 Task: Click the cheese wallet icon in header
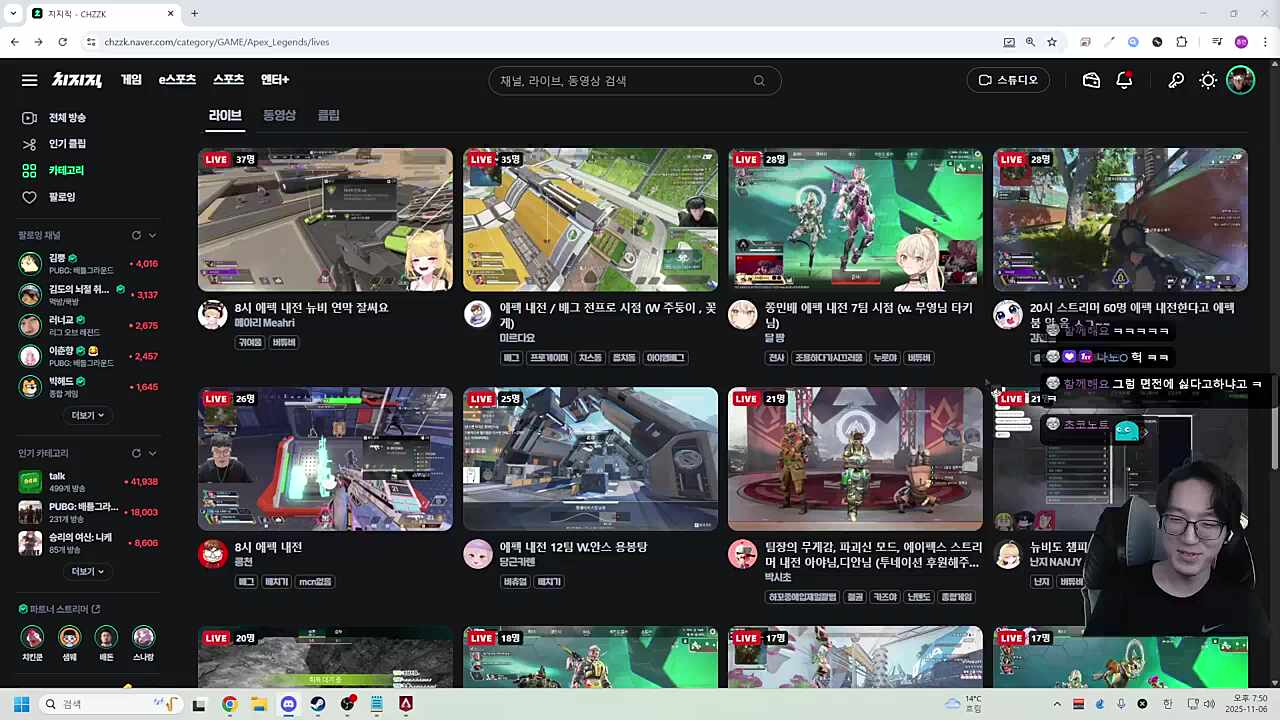pos(1091,80)
